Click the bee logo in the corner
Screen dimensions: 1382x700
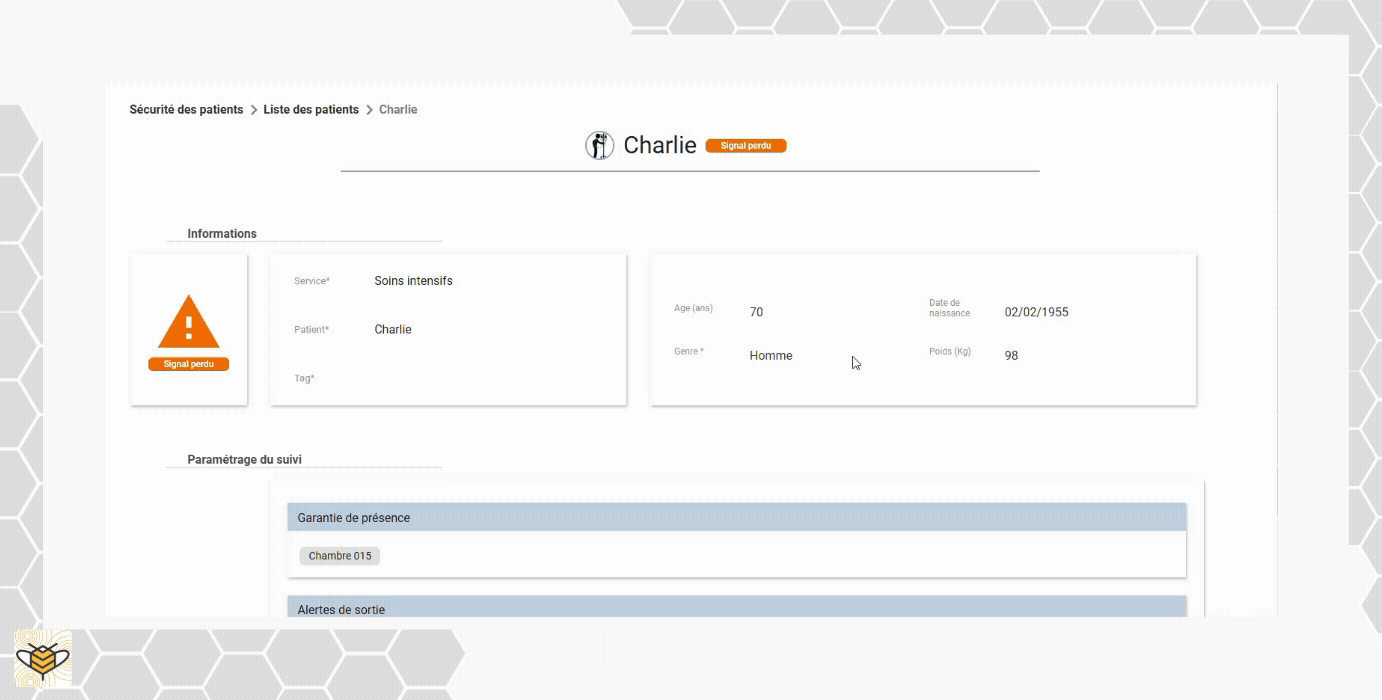click(43, 658)
